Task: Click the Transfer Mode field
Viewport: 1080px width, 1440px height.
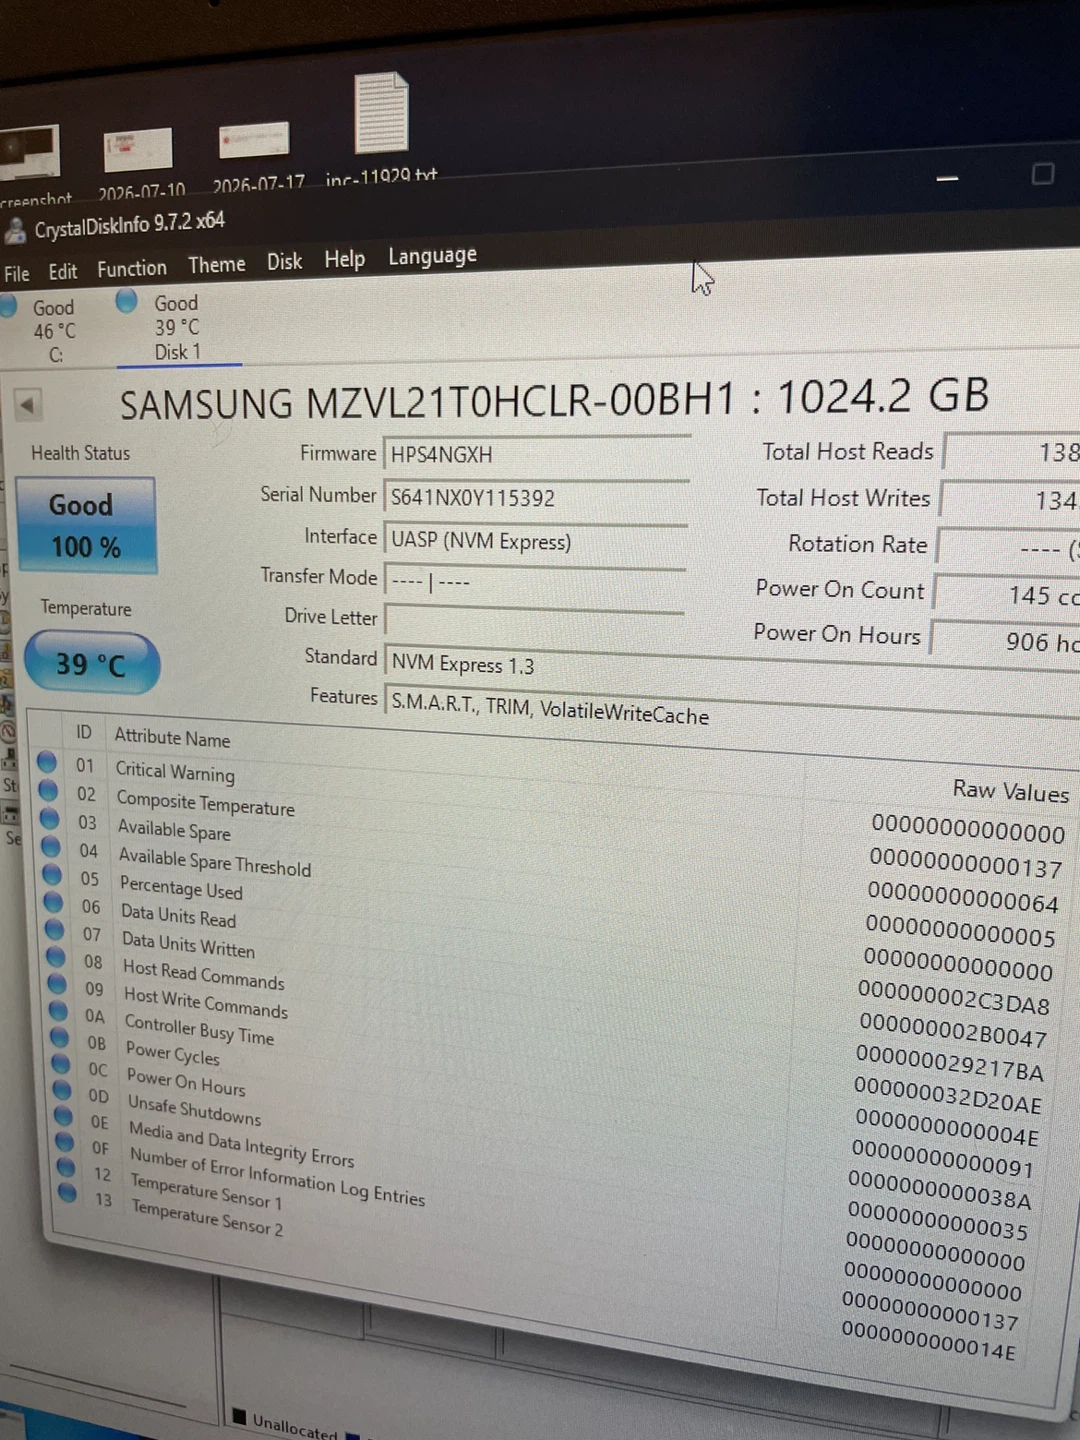Action: [535, 582]
